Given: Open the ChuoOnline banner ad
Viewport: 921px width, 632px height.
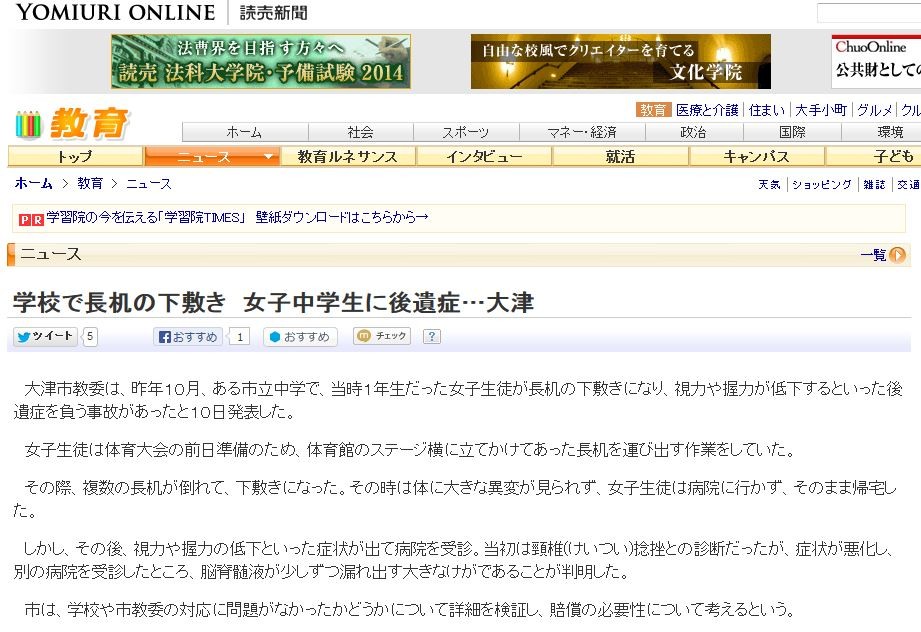Looking at the screenshot, I should point(876,62).
